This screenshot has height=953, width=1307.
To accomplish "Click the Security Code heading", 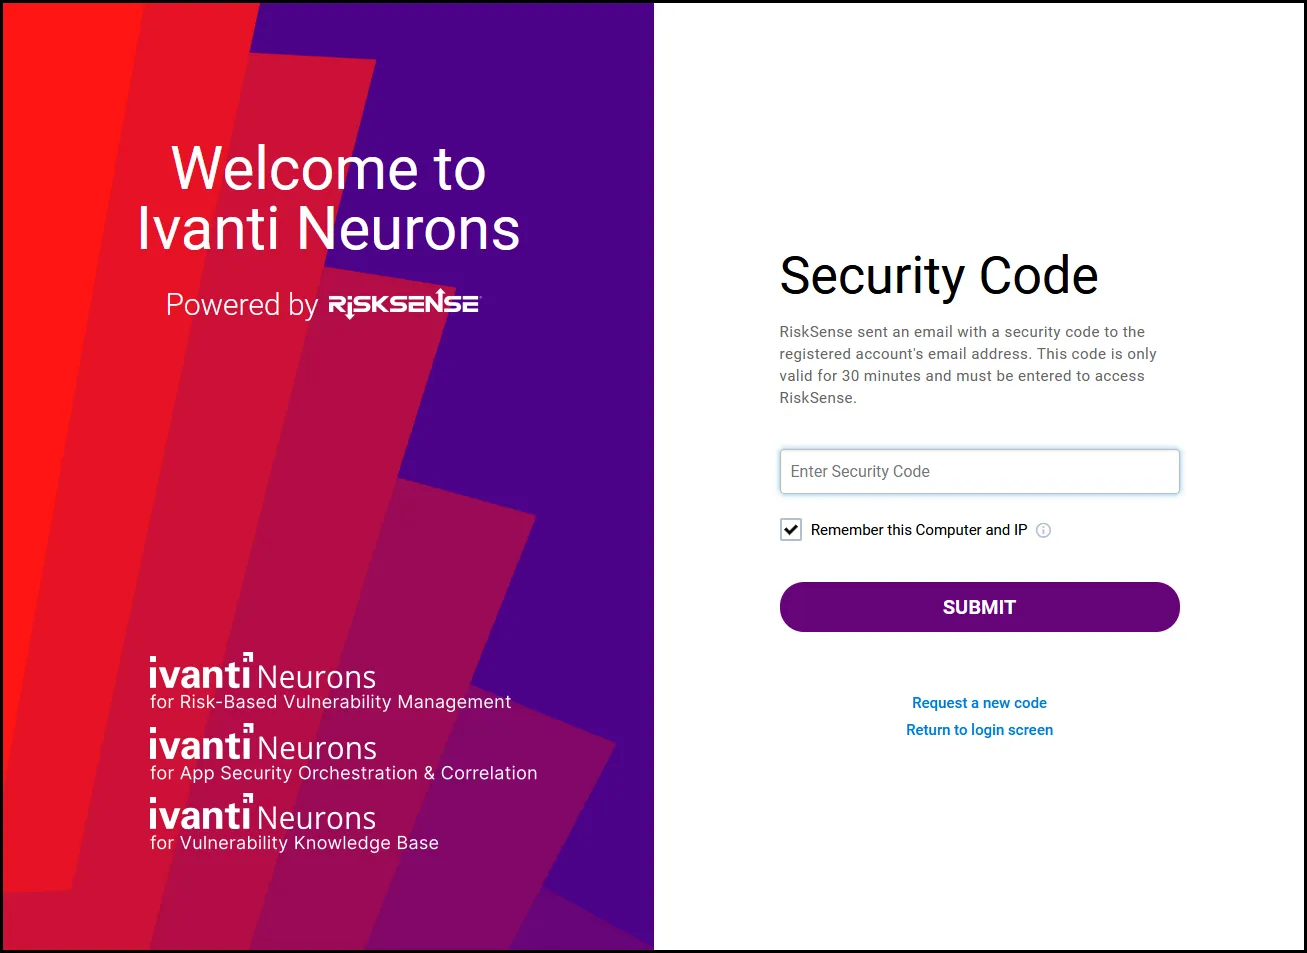I will (939, 276).
